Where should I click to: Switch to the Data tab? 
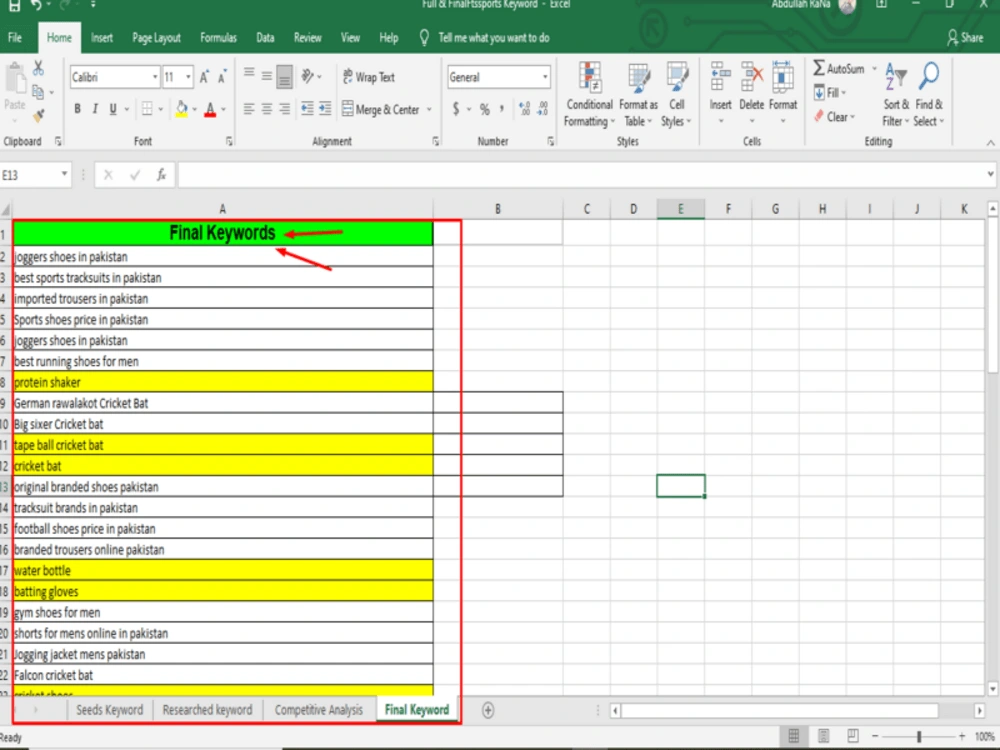[x=265, y=38]
